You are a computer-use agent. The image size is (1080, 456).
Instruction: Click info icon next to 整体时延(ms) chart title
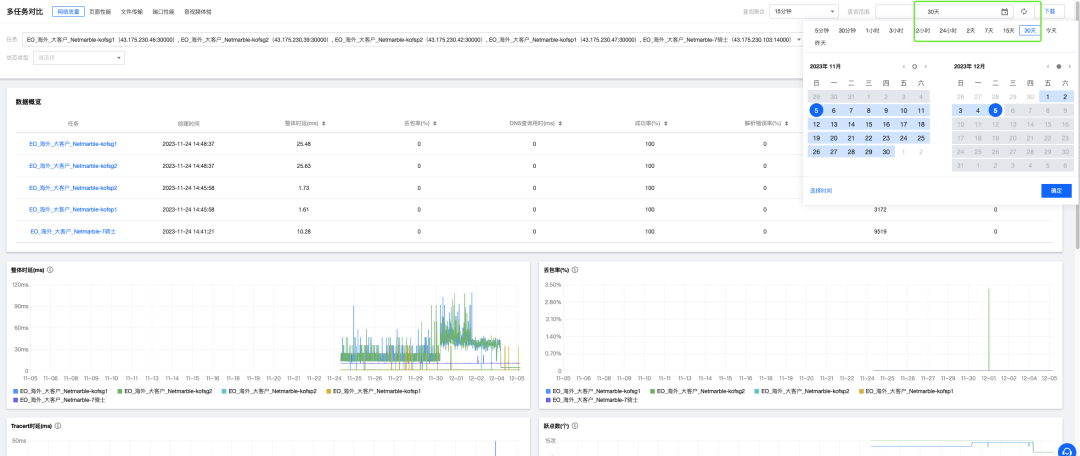(51, 270)
